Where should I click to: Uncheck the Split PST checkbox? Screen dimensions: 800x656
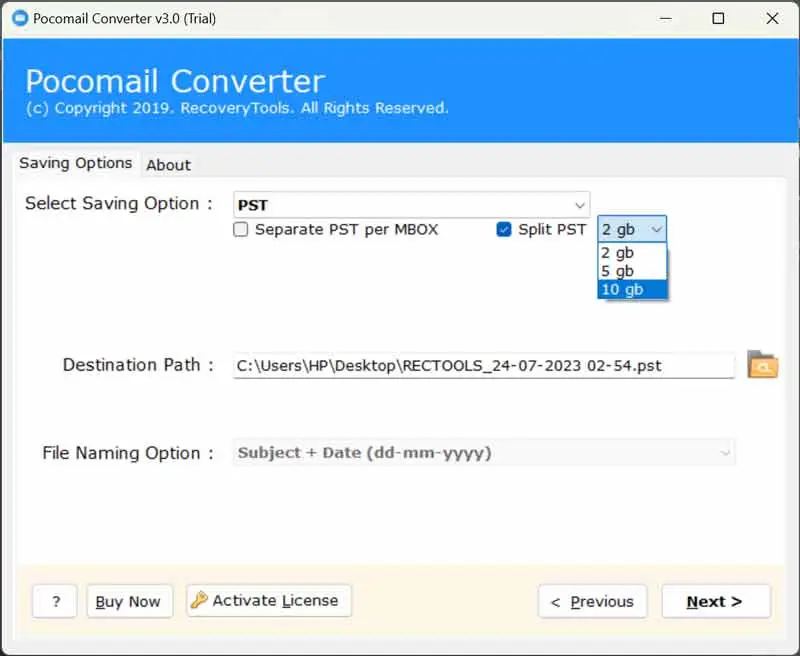504,230
